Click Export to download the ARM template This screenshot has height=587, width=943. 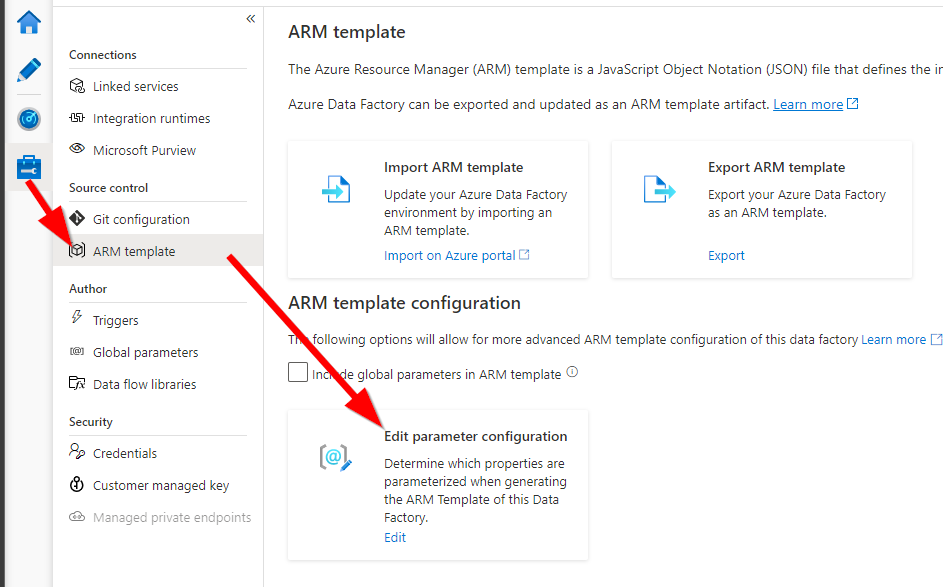[726, 255]
